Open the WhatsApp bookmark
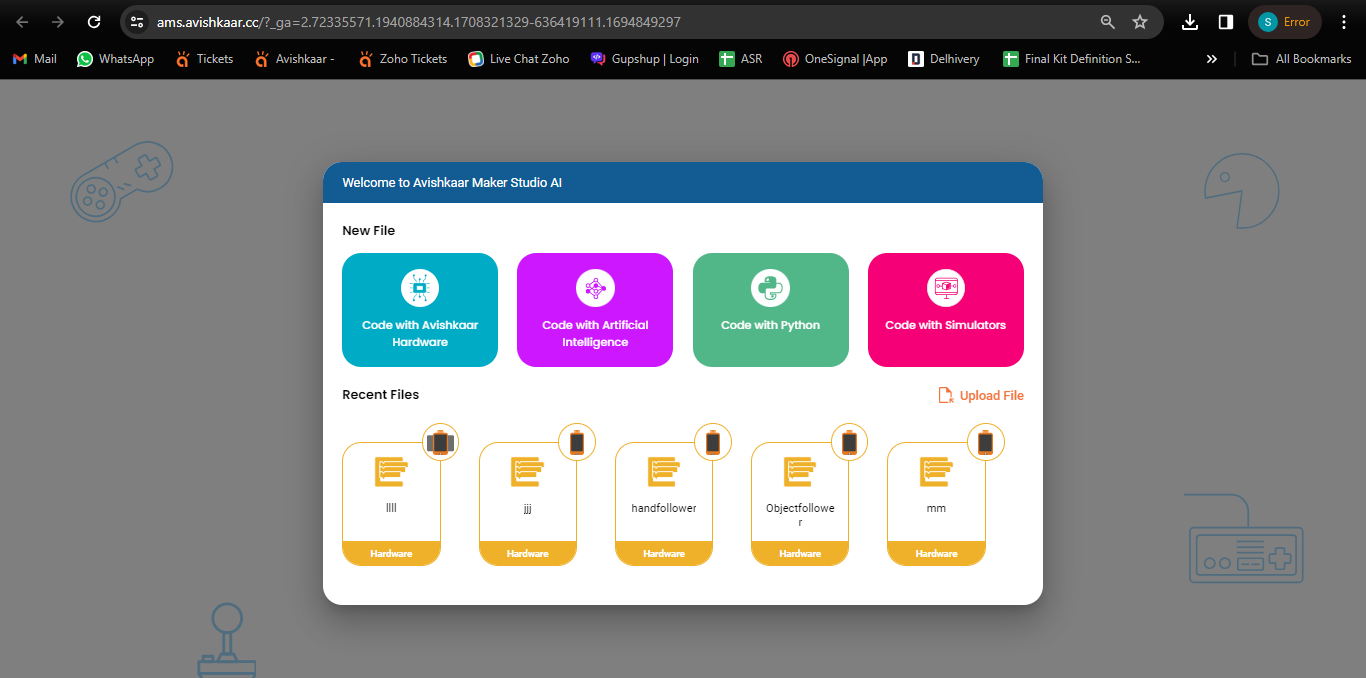Image resolution: width=1366 pixels, height=678 pixels. [116, 59]
